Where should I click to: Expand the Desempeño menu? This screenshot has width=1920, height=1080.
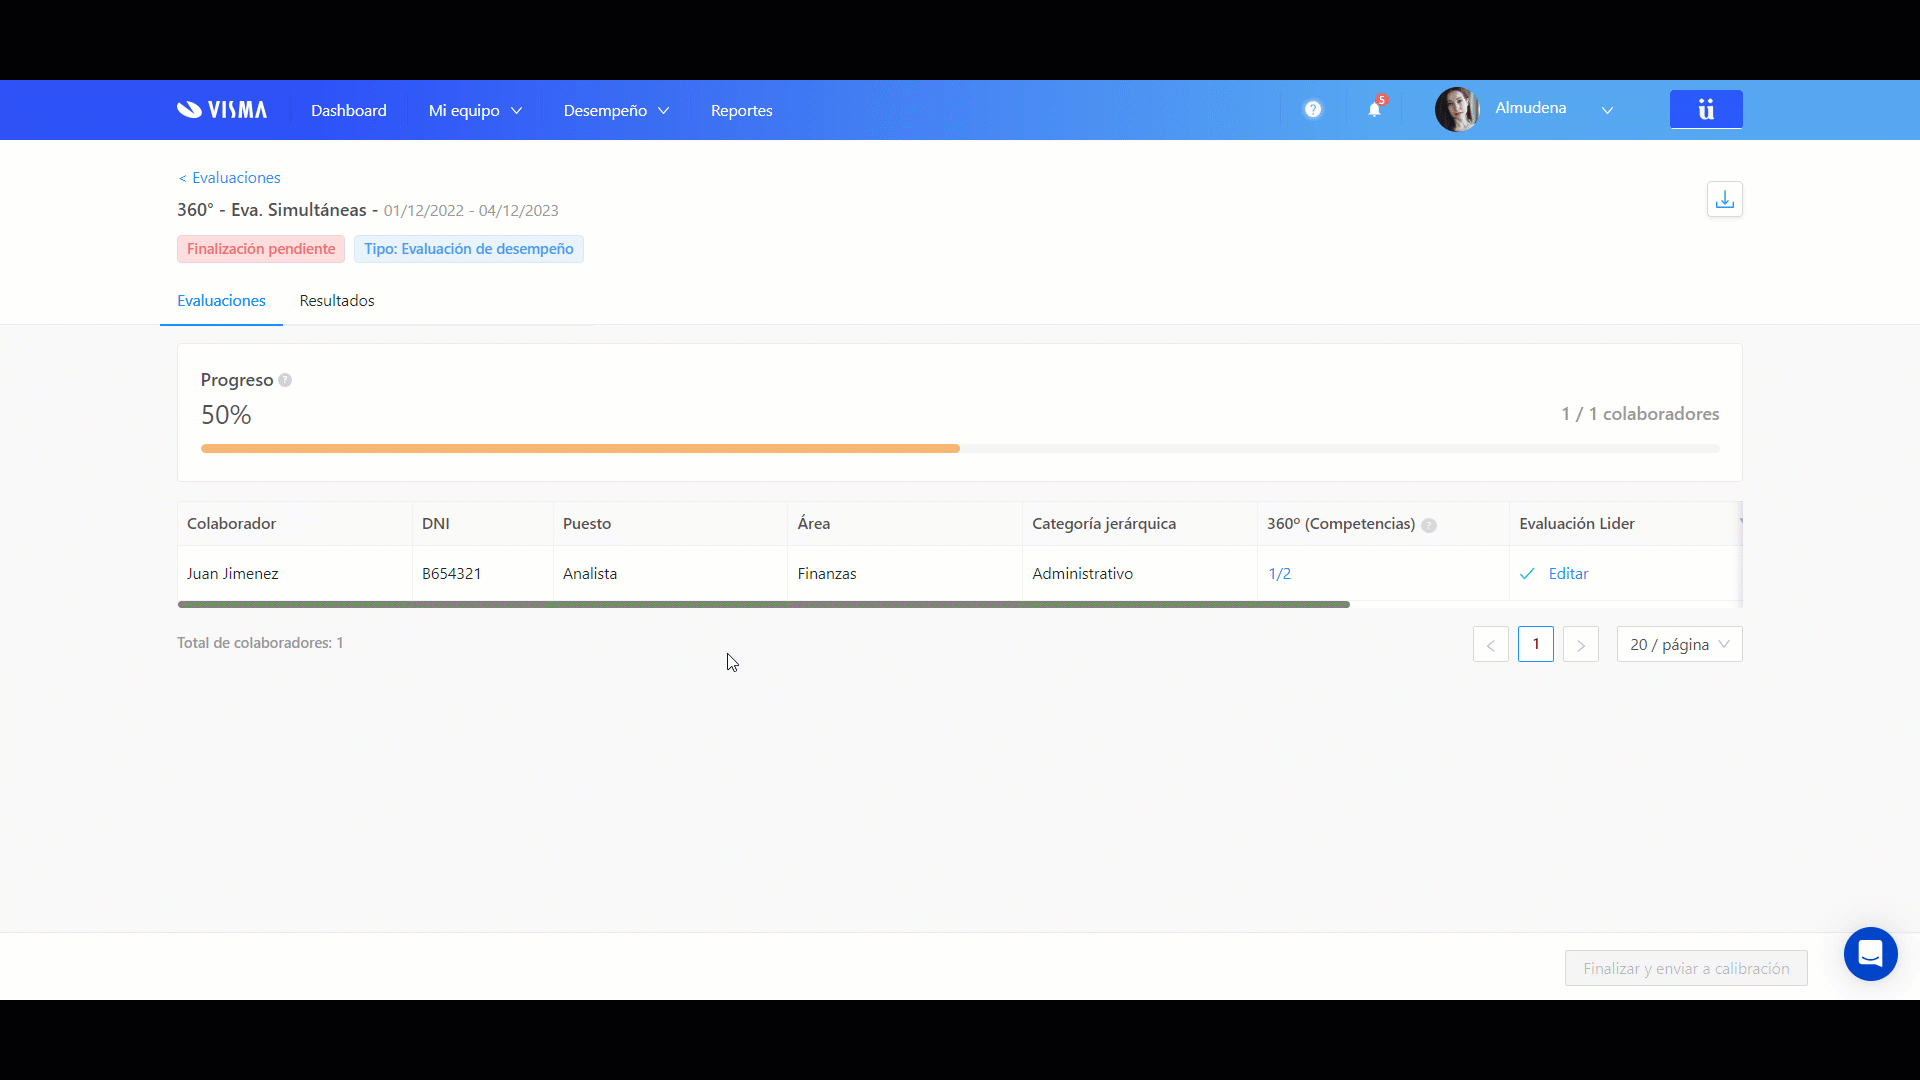tap(616, 110)
